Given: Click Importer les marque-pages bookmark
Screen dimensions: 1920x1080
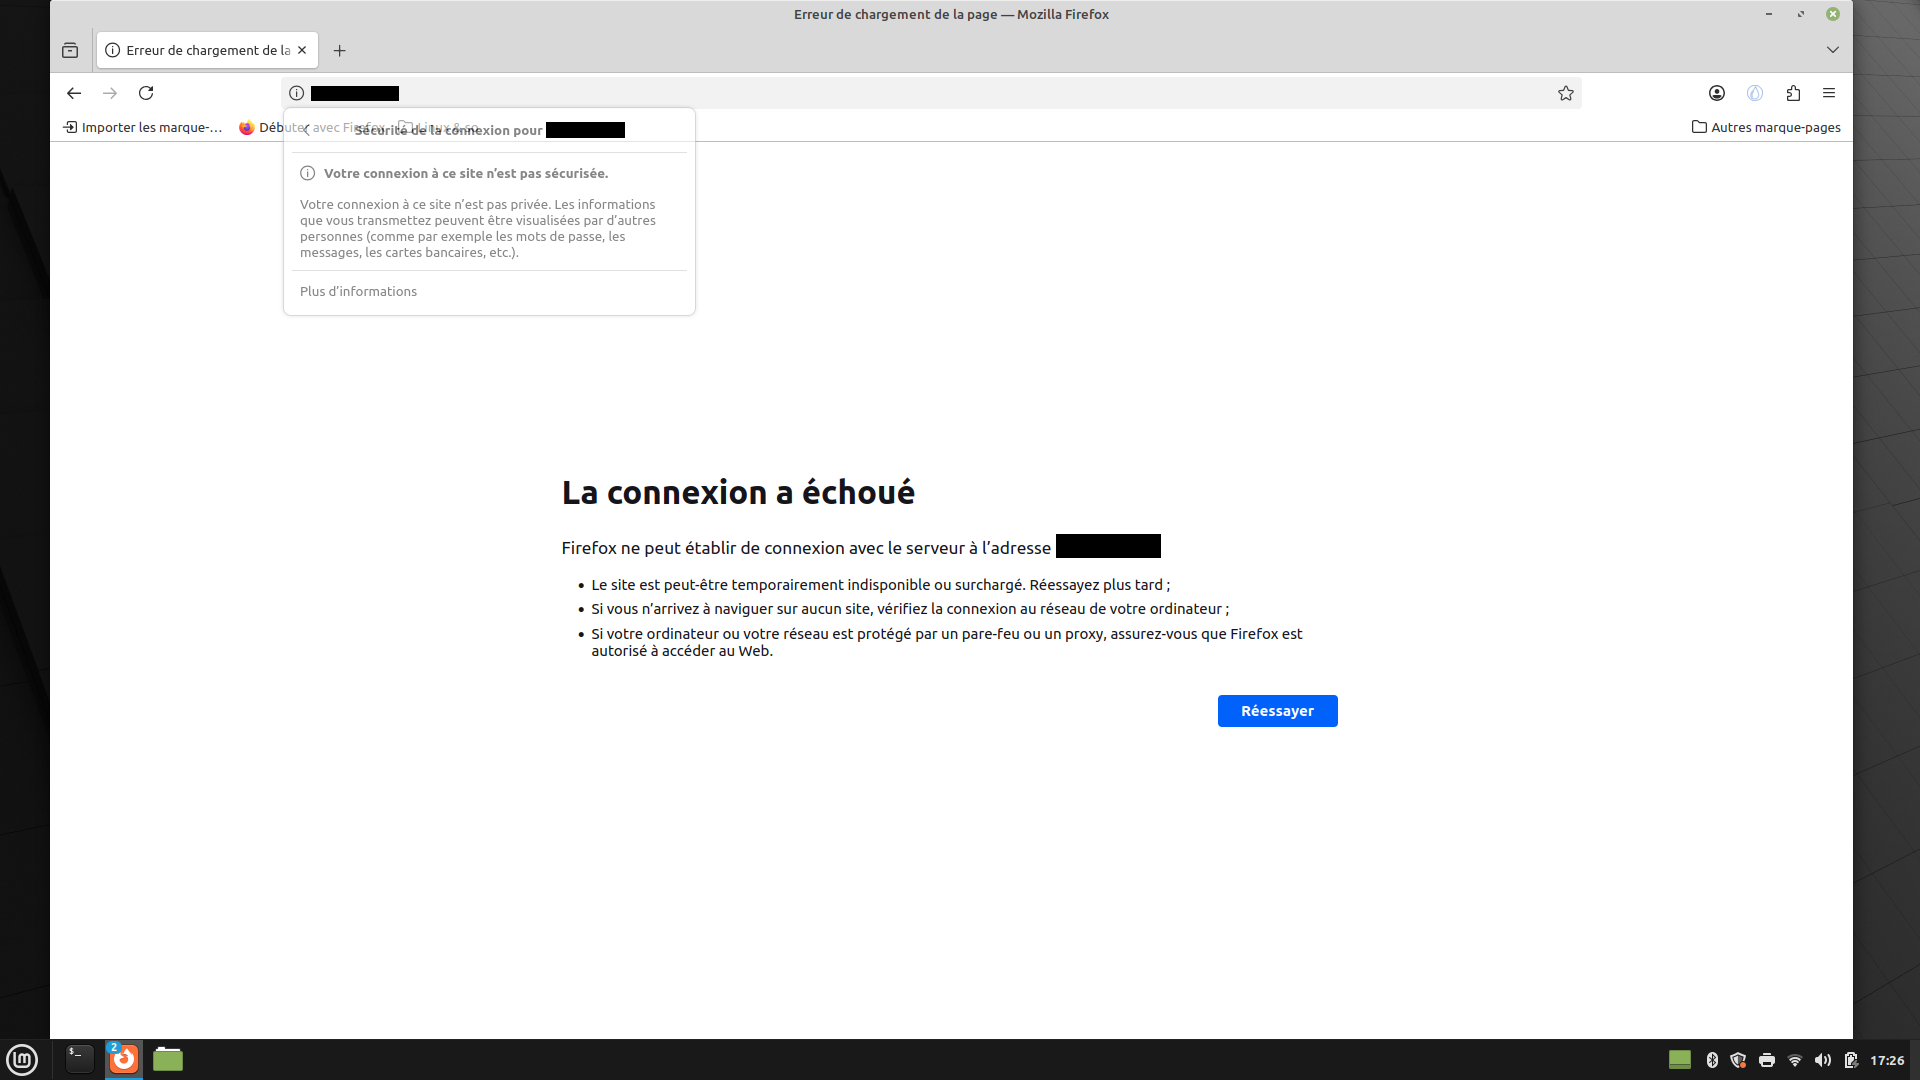Looking at the screenshot, I should pos(142,127).
